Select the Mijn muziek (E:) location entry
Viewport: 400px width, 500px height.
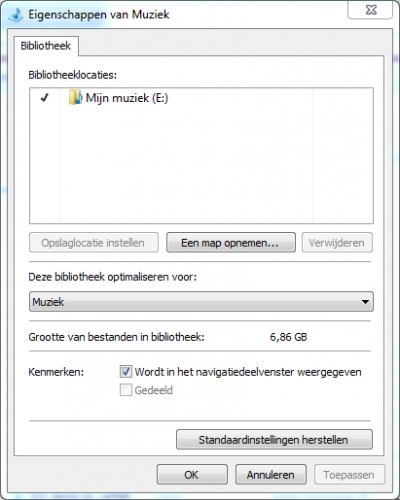tap(118, 98)
